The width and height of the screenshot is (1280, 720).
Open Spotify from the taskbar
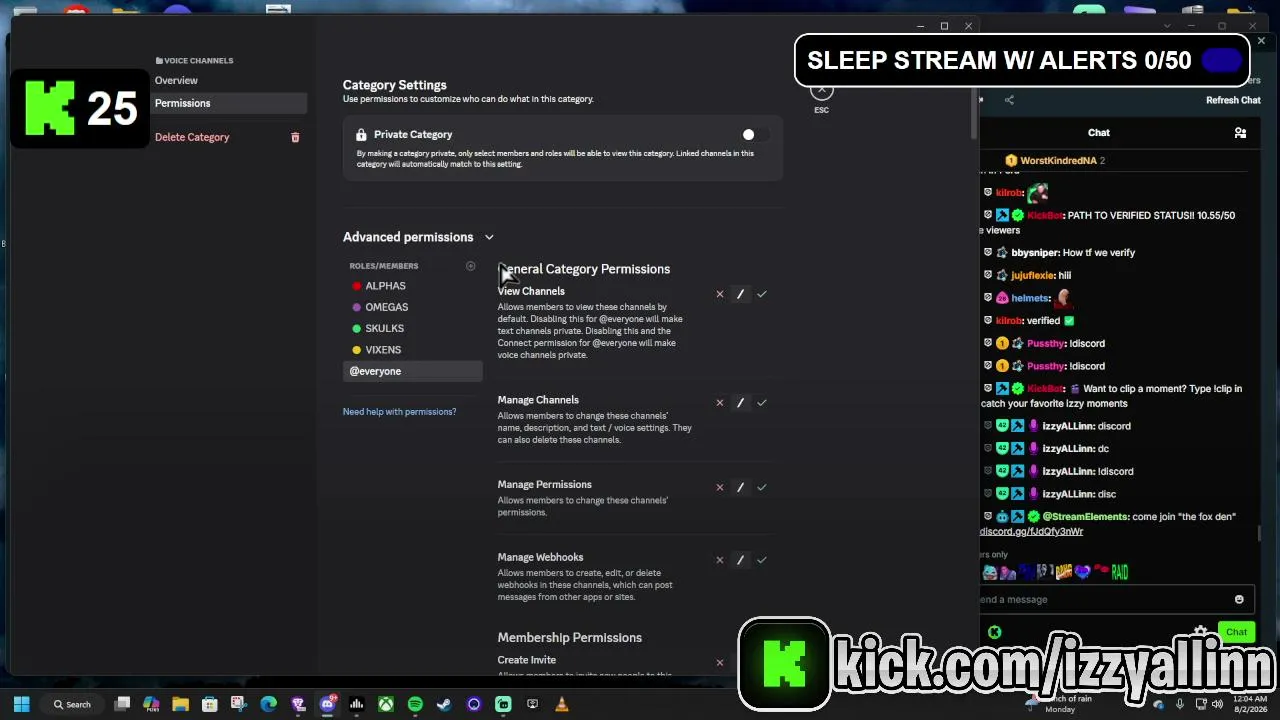click(415, 704)
